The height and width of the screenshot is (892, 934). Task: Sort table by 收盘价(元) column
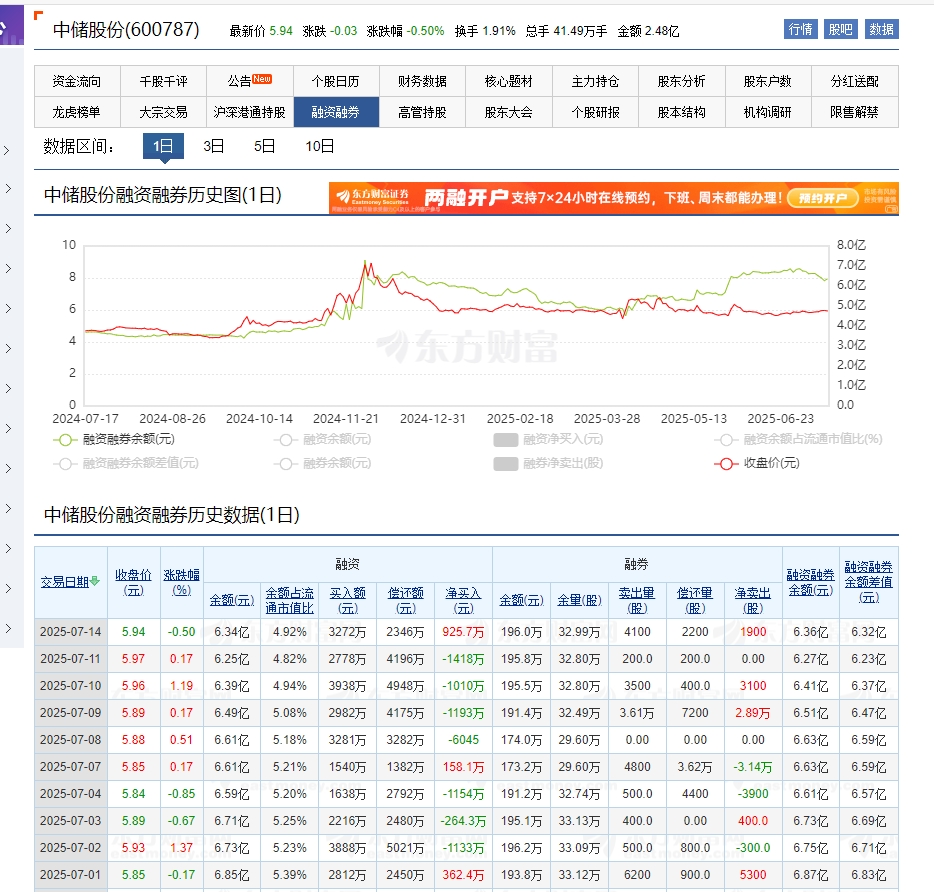pyautogui.click(x=133, y=582)
